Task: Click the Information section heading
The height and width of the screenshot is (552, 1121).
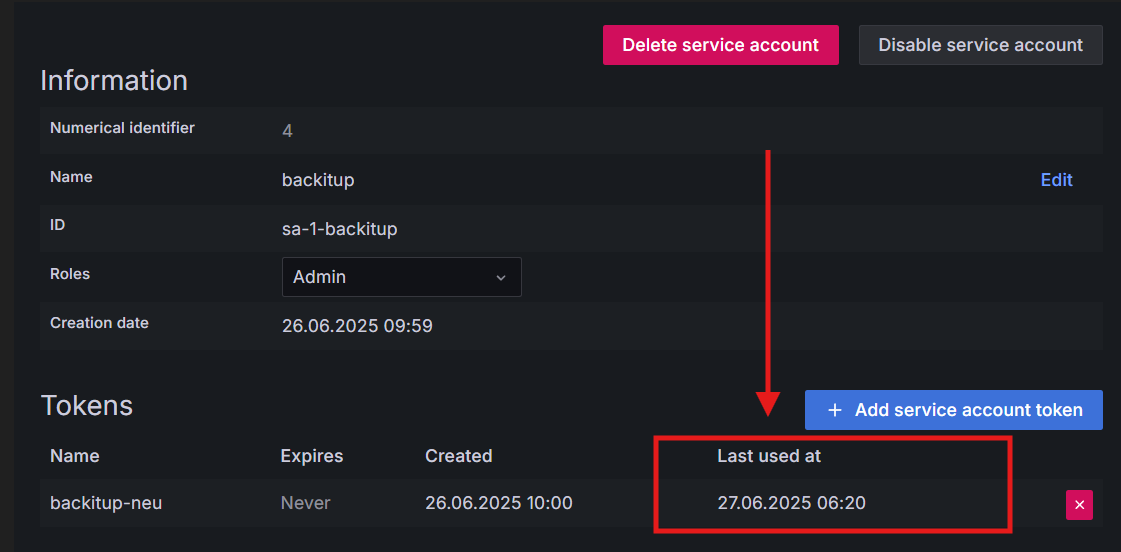Action: 114,80
